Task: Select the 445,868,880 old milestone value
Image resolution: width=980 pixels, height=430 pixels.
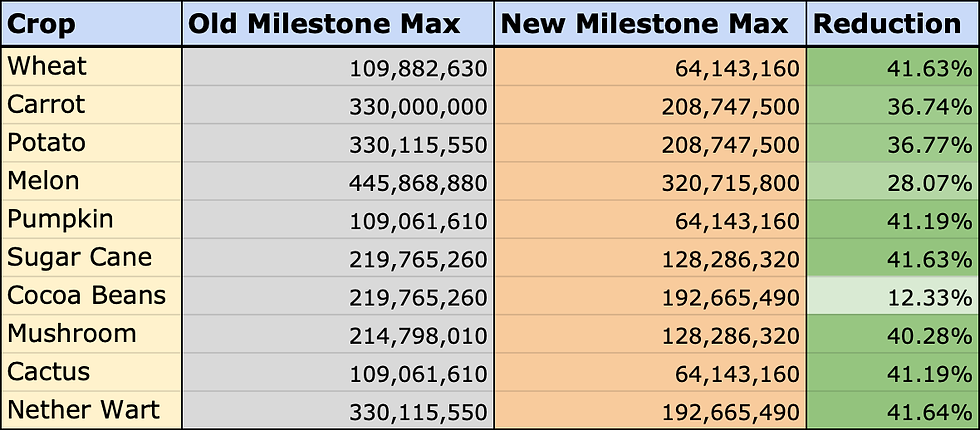Action: [x=338, y=181]
